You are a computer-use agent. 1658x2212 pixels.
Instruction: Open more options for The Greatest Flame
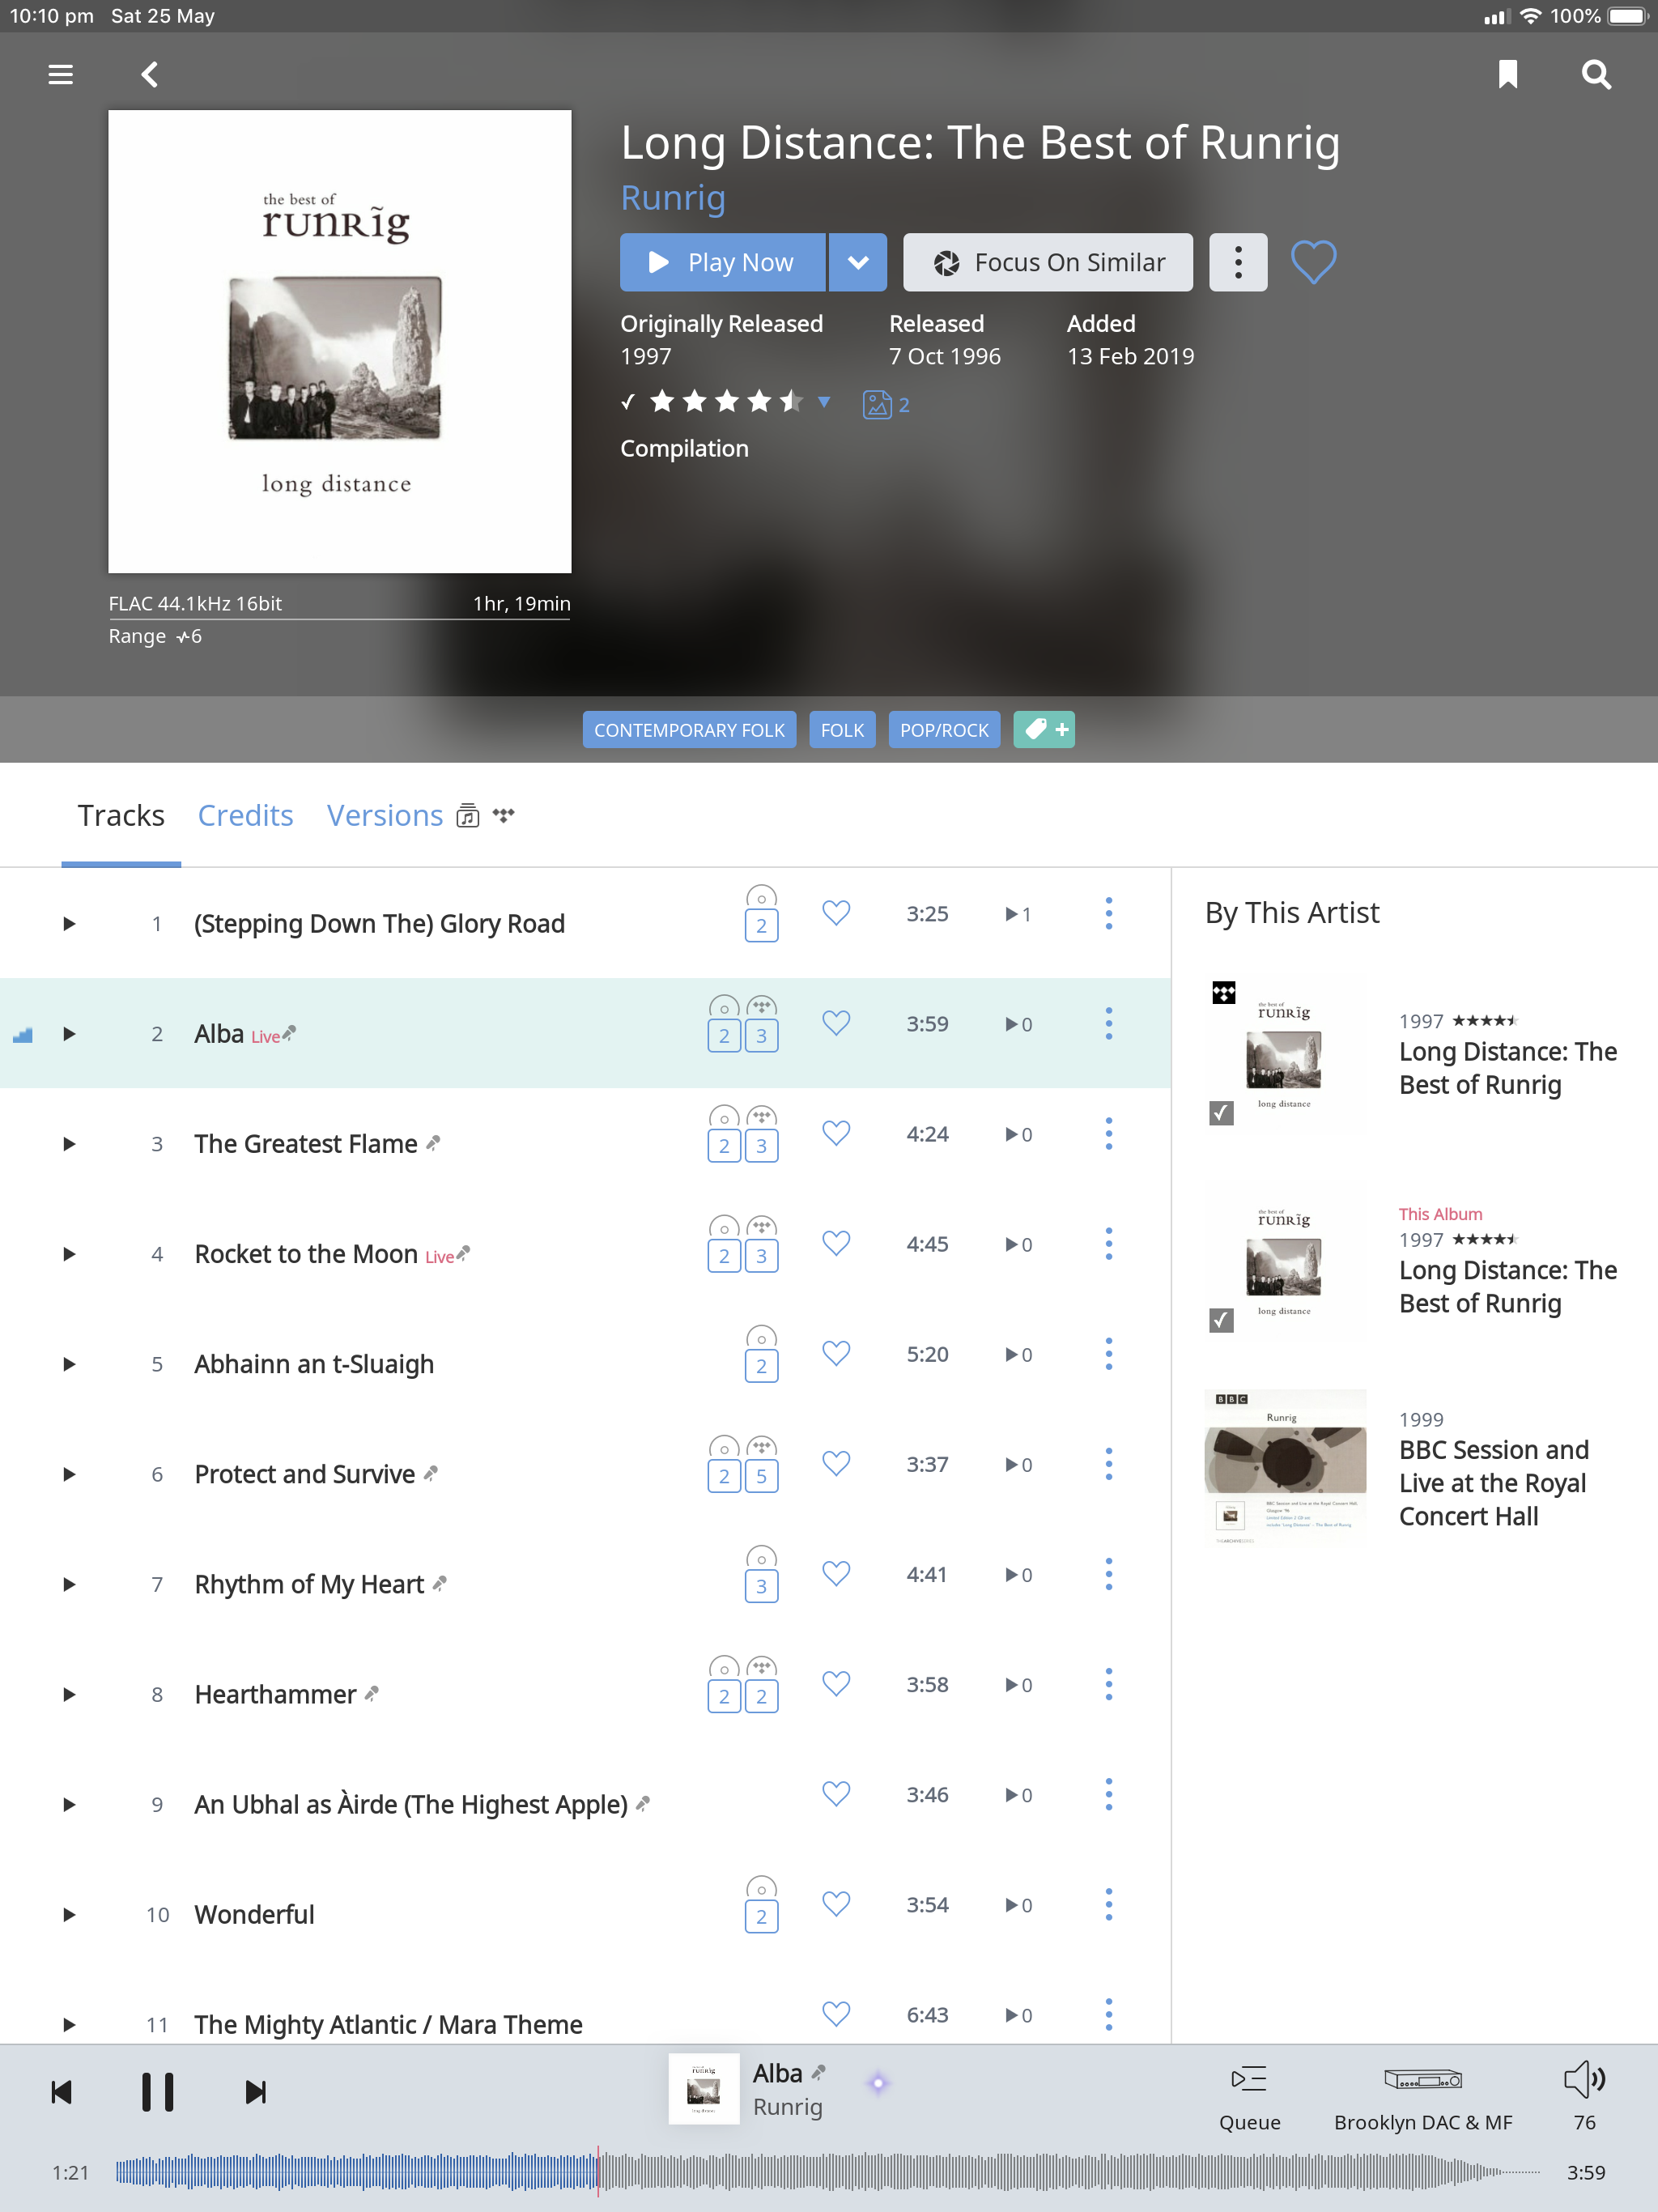(1108, 1134)
